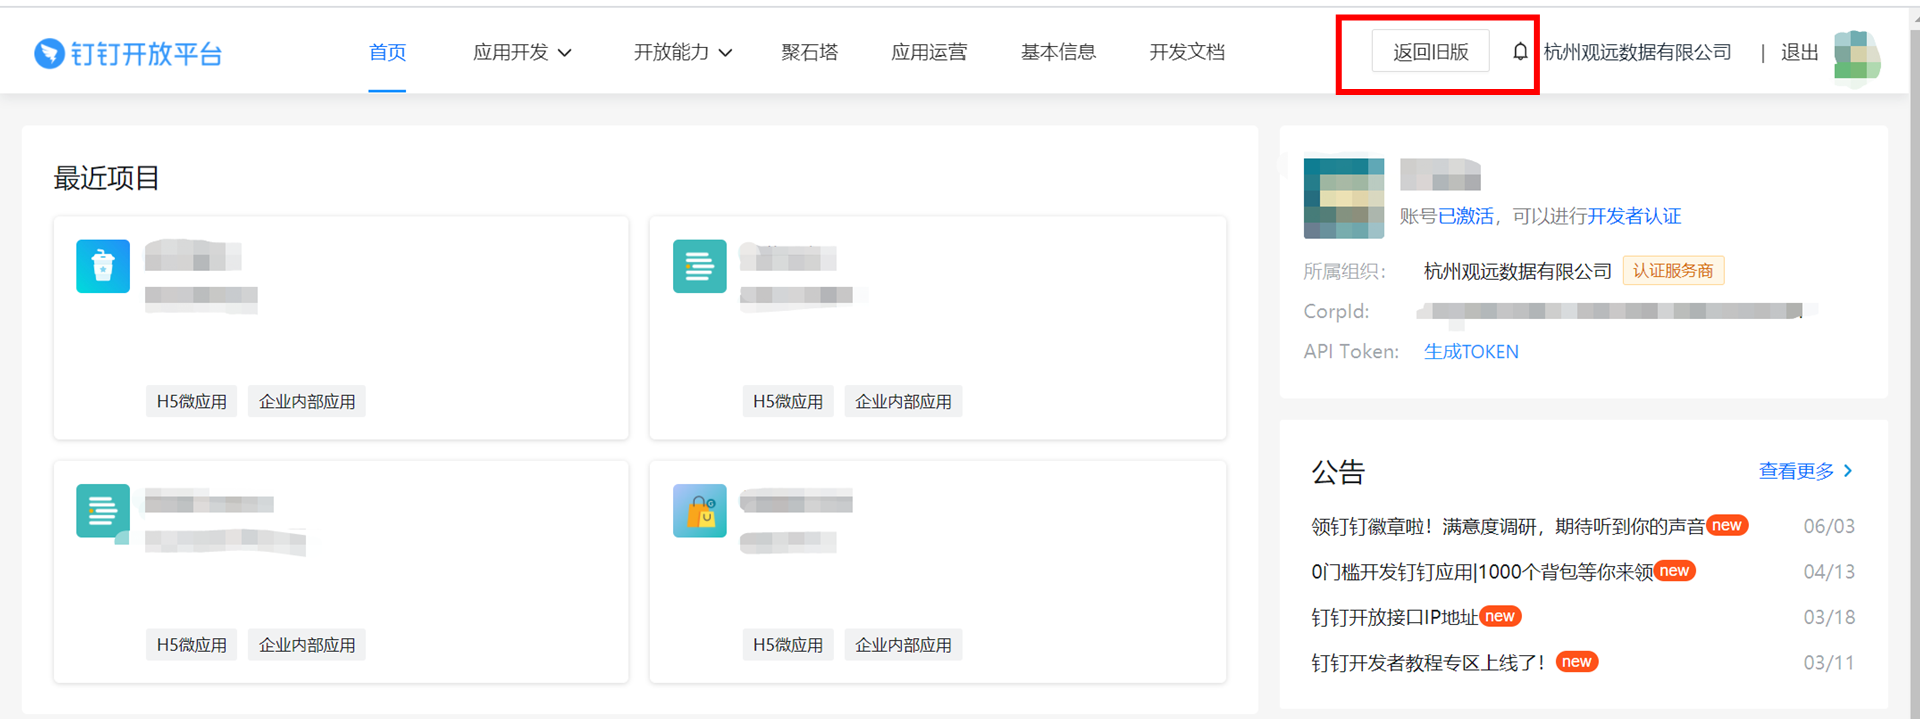Click the new badge on 钉钉开放接口IP地址
Viewport: 1920px width, 719px height.
pyautogui.click(x=1500, y=616)
